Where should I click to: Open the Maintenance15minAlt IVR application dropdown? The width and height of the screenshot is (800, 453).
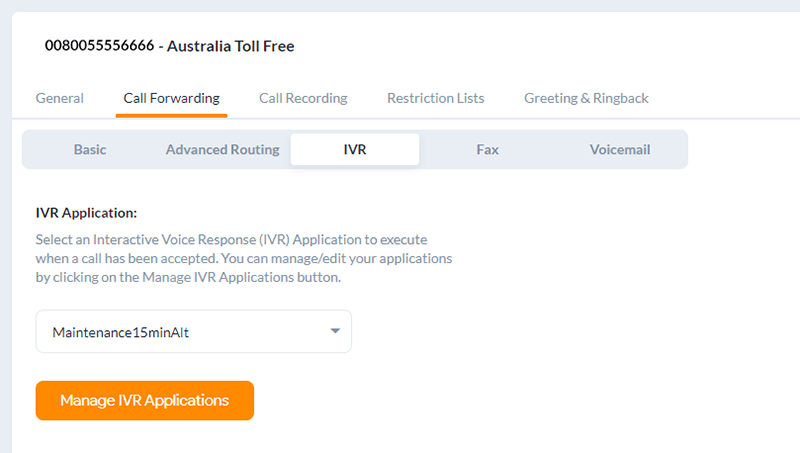(x=193, y=332)
